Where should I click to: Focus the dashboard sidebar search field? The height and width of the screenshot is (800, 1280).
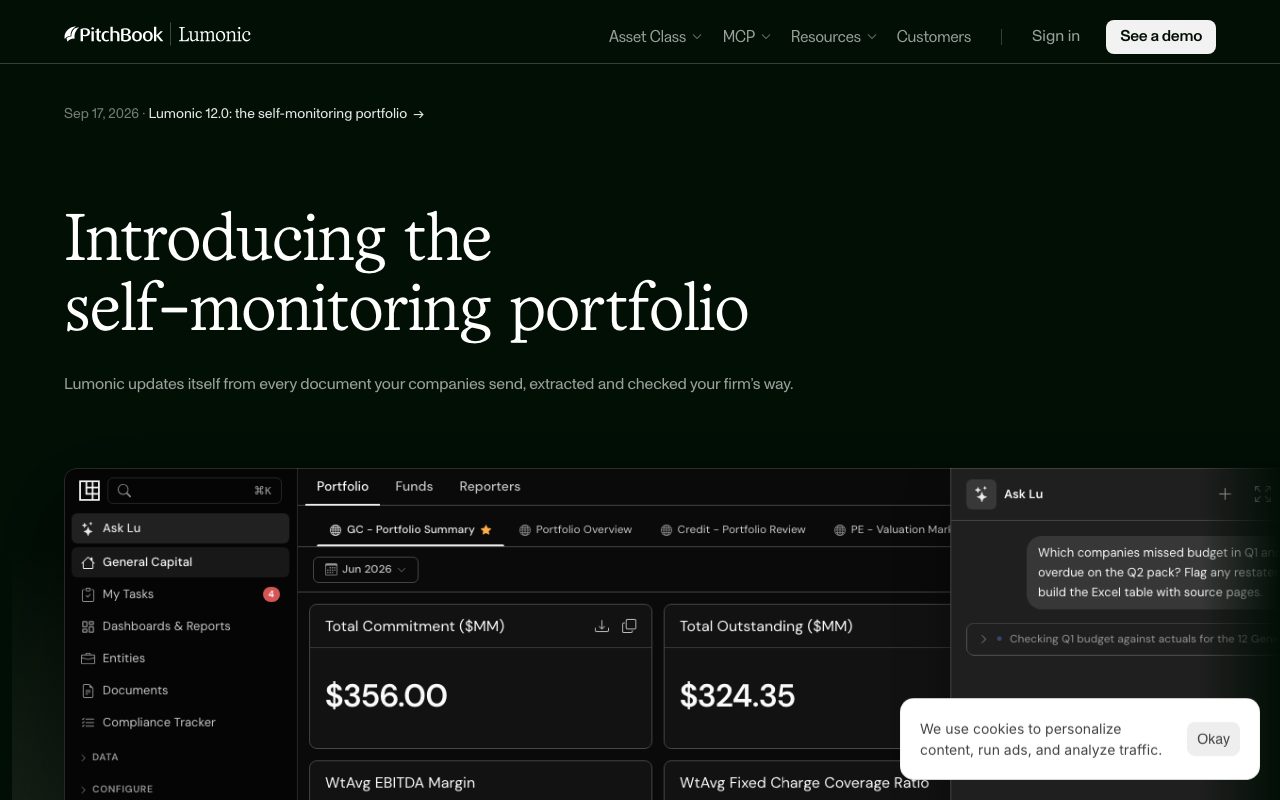[195, 490]
